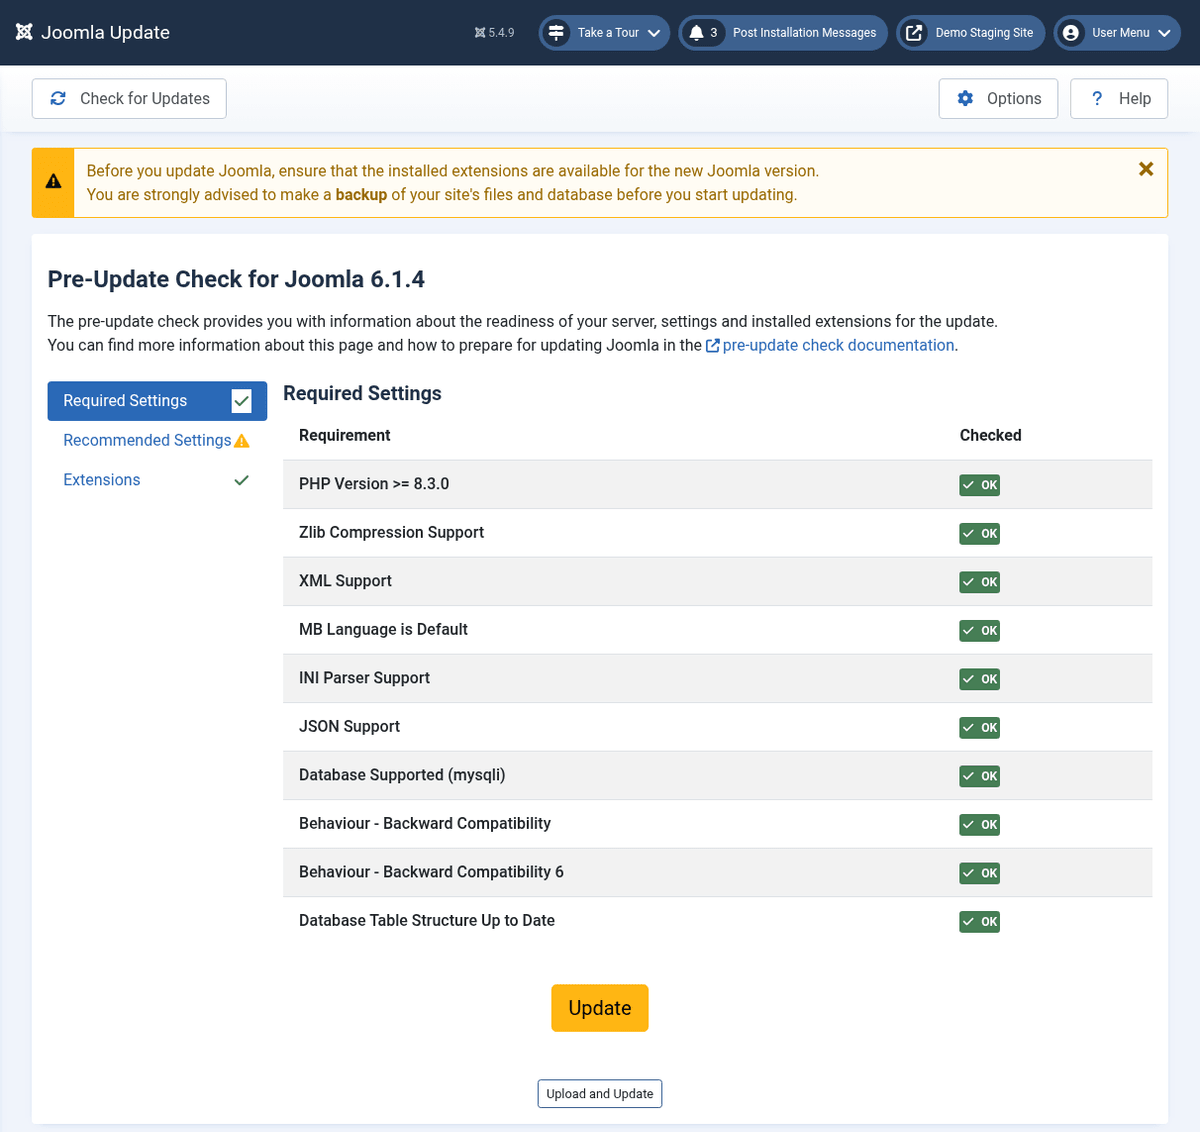Screen dimensions: 1200x1132
Task: Click the user avatar icon
Action: pyautogui.click(x=1071, y=33)
